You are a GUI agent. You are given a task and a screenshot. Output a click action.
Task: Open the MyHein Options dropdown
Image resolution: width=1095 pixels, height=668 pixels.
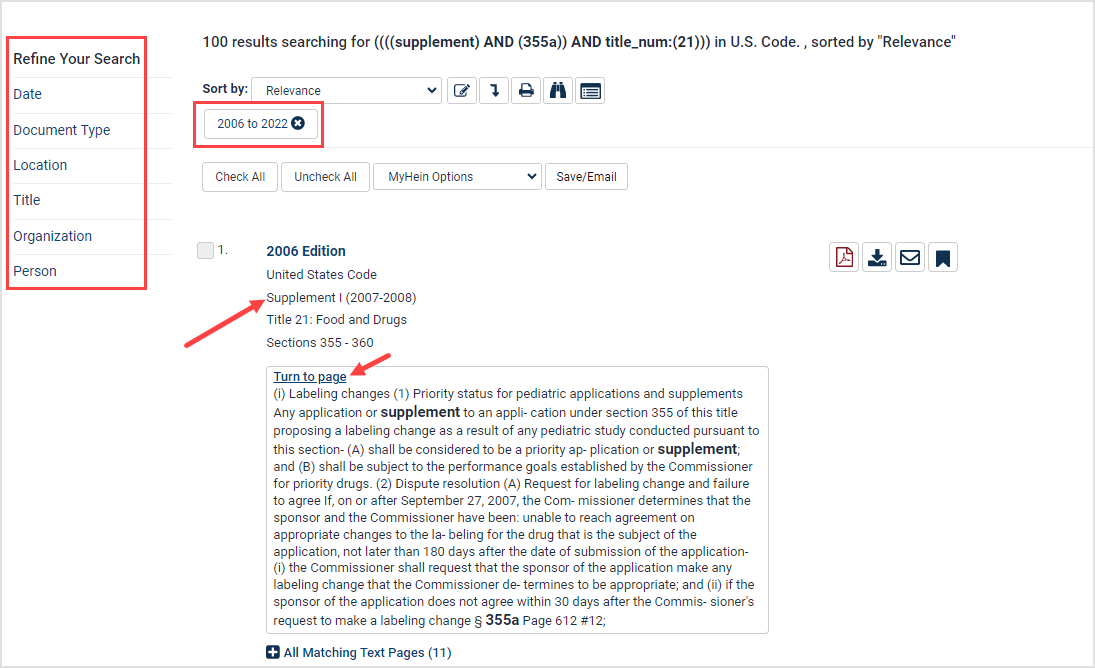(457, 177)
